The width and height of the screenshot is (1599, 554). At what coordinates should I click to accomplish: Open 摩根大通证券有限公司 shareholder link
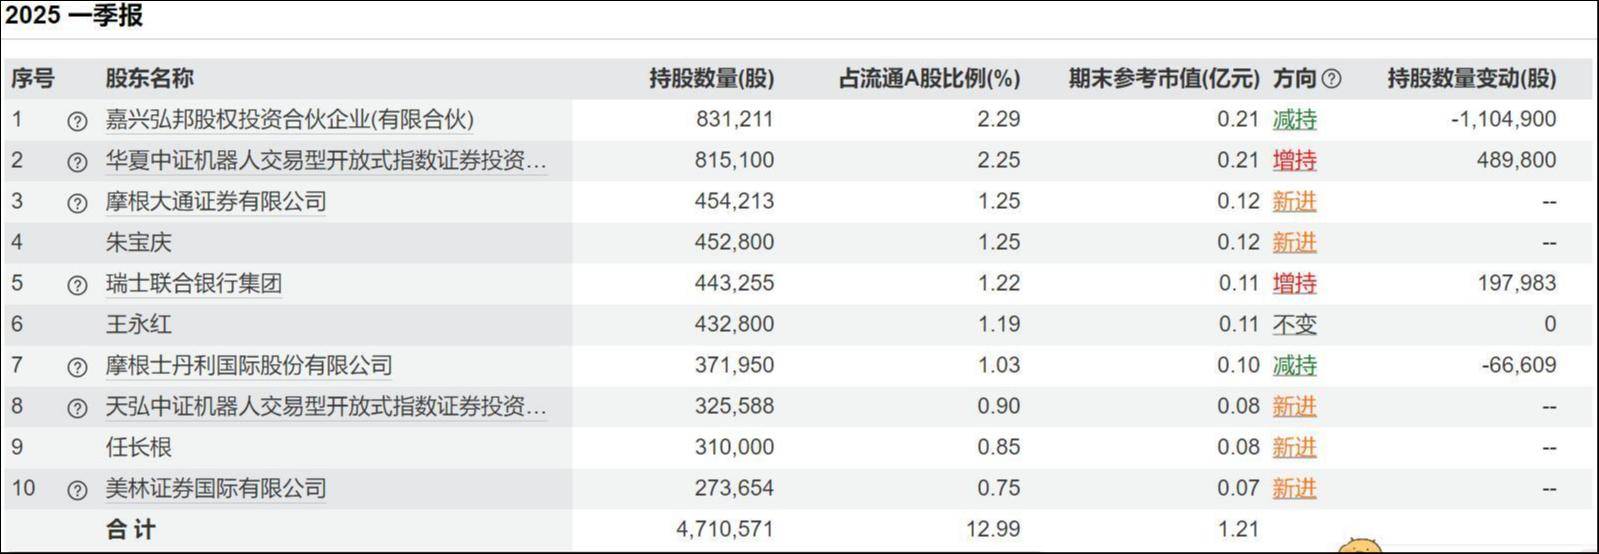(x=216, y=202)
